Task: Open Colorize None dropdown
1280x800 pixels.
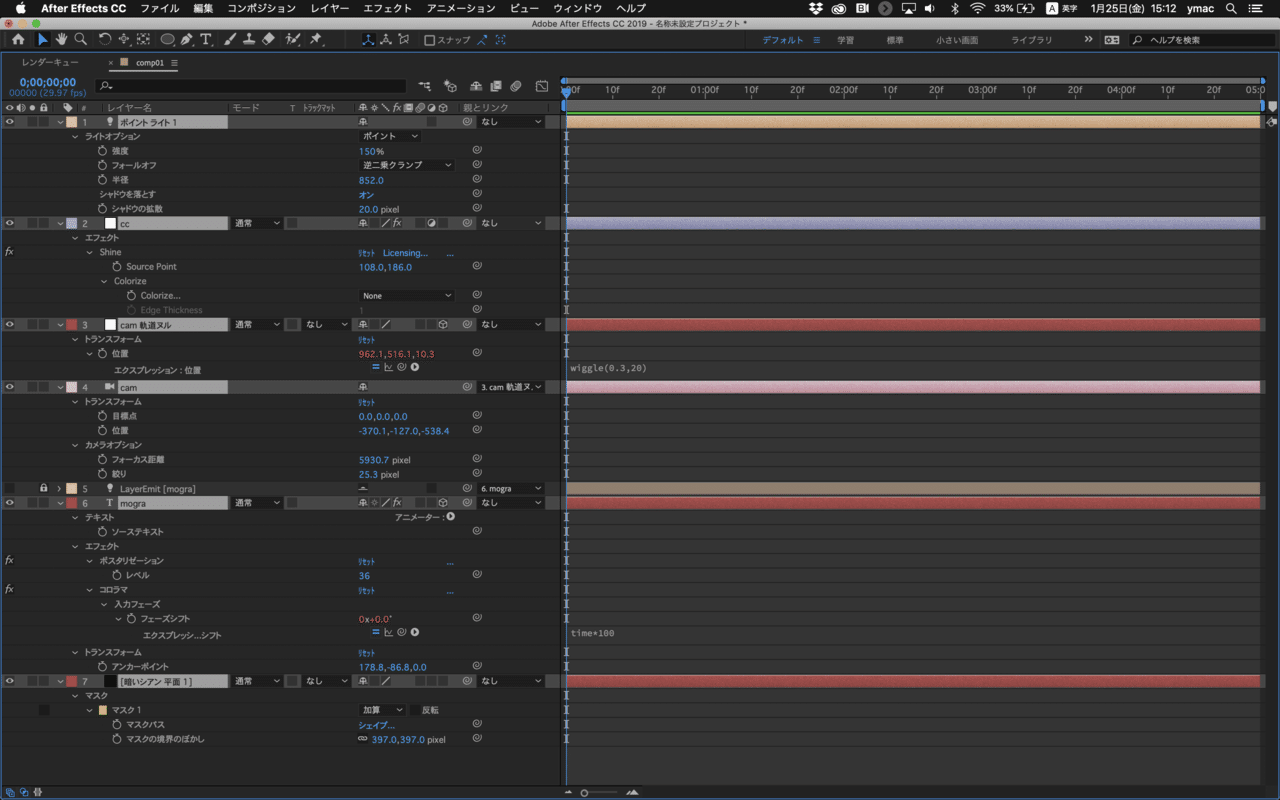Action: 407,296
